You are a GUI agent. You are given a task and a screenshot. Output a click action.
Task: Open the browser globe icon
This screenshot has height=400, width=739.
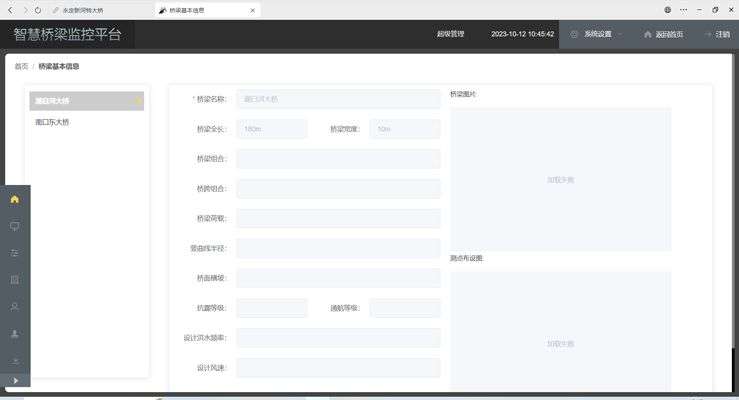point(667,9)
